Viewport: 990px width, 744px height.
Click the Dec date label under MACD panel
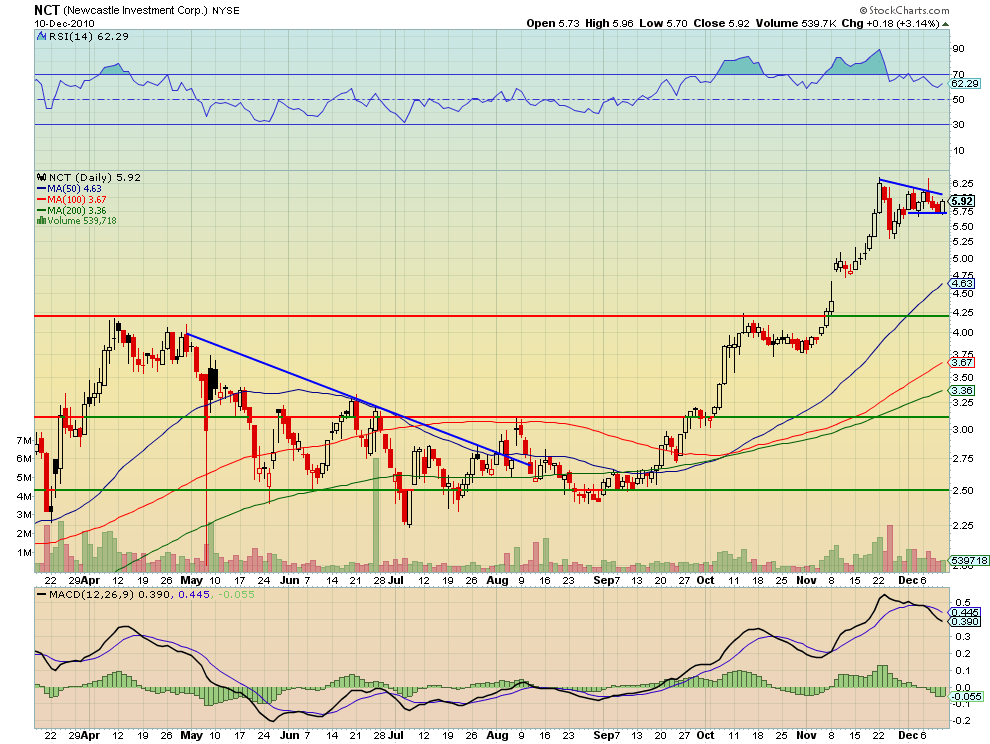[907, 735]
